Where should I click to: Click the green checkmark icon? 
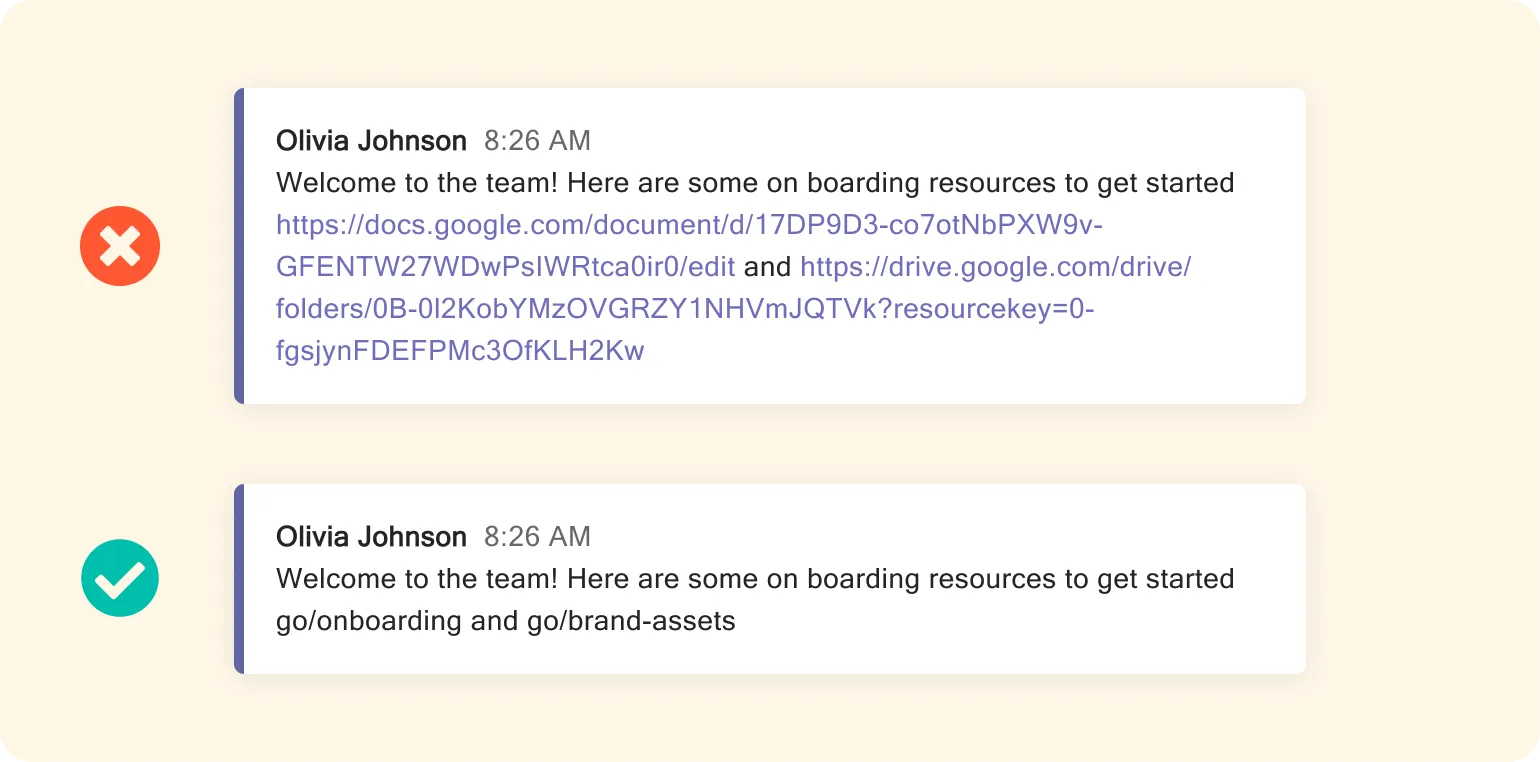pos(120,578)
